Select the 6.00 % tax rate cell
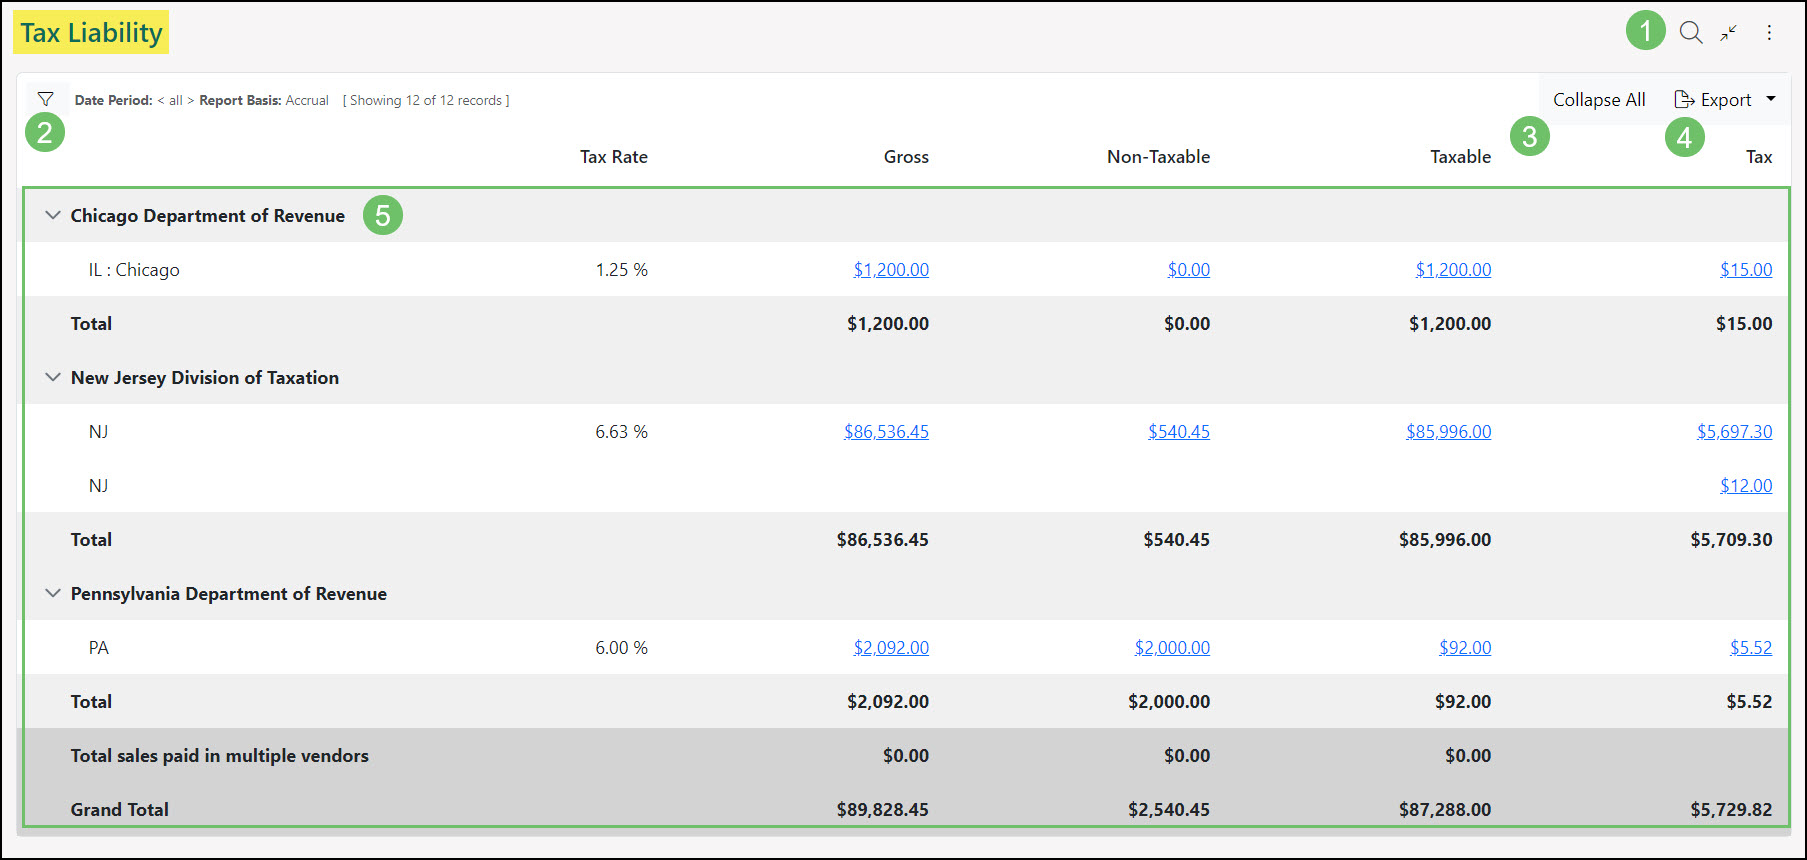 click(x=621, y=647)
